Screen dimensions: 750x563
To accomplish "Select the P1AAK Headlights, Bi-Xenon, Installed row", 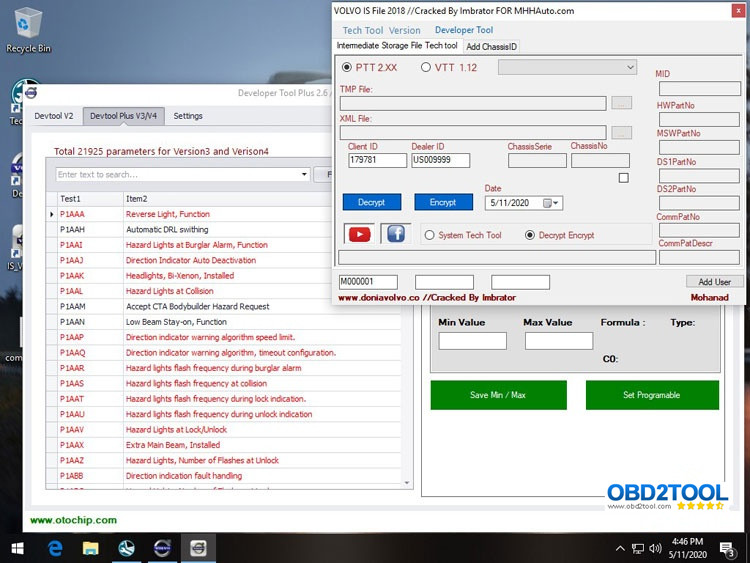I will click(223, 276).
